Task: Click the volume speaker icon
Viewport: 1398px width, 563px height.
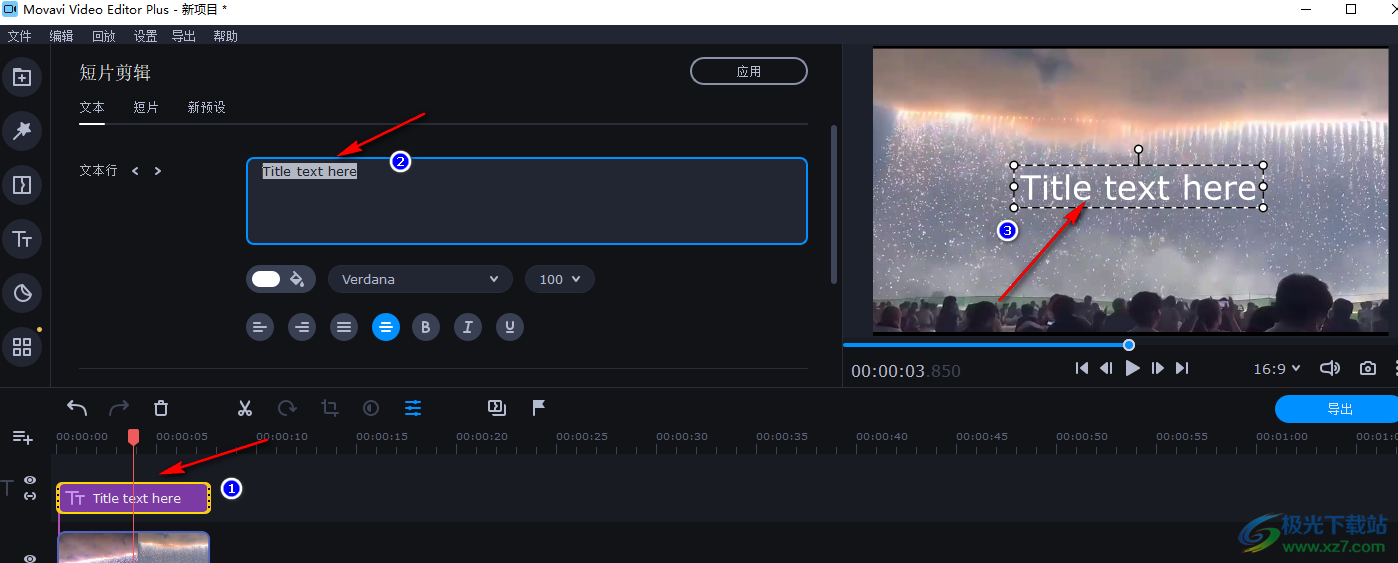Action: pos(1330,368)
